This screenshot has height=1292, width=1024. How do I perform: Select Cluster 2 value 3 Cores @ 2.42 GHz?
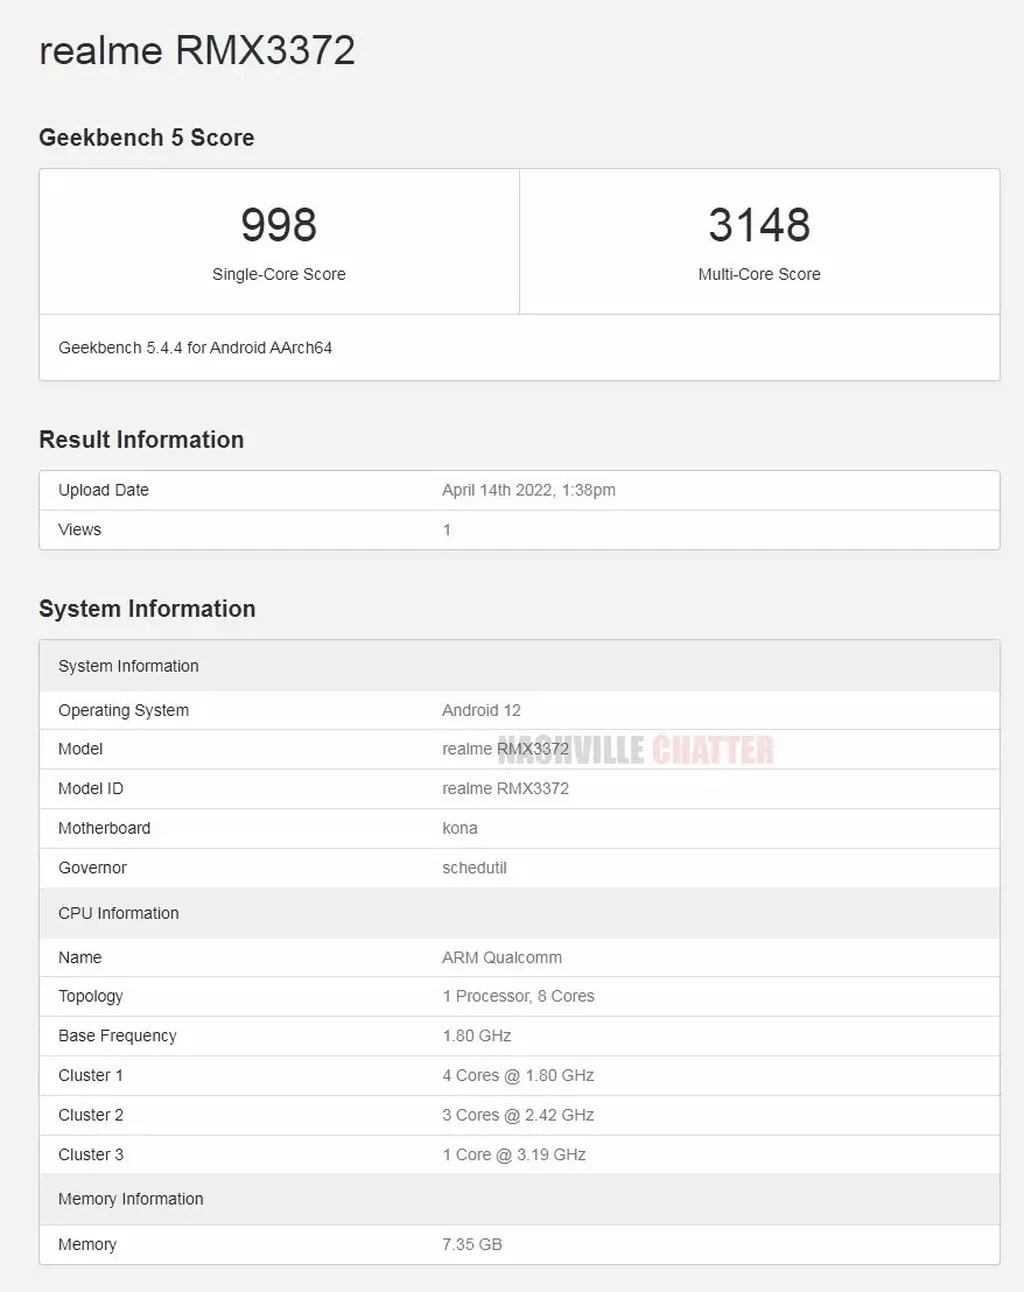[x=518, y=1115]
